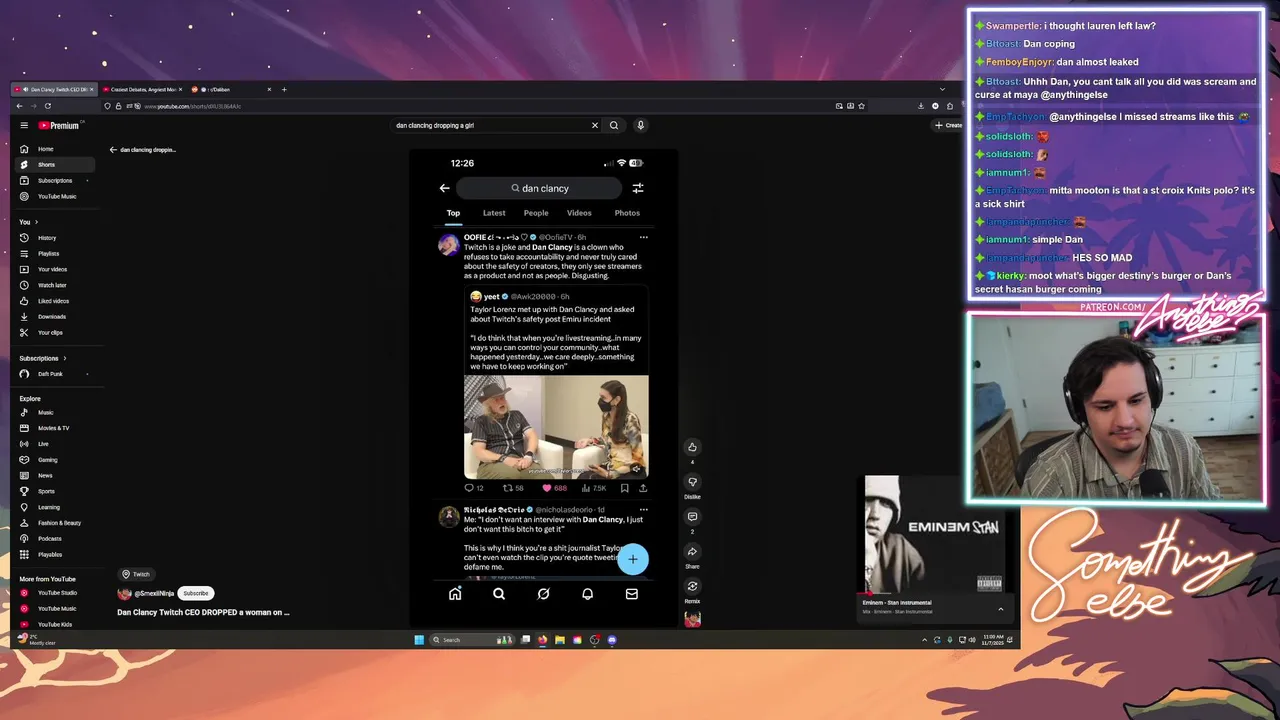Reload the page in the browser
The height and width of the screenshot is (720, 1280).
tap(47, 106)
